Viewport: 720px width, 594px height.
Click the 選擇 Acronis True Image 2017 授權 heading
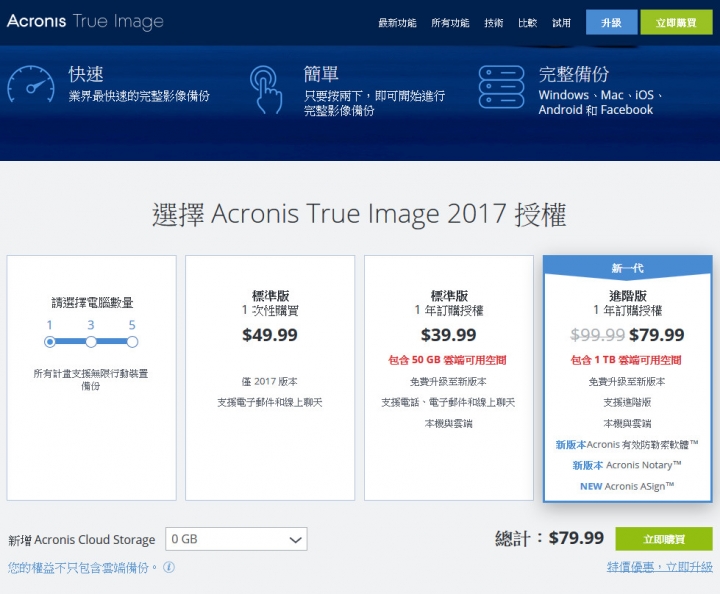[x=359, y=214]
